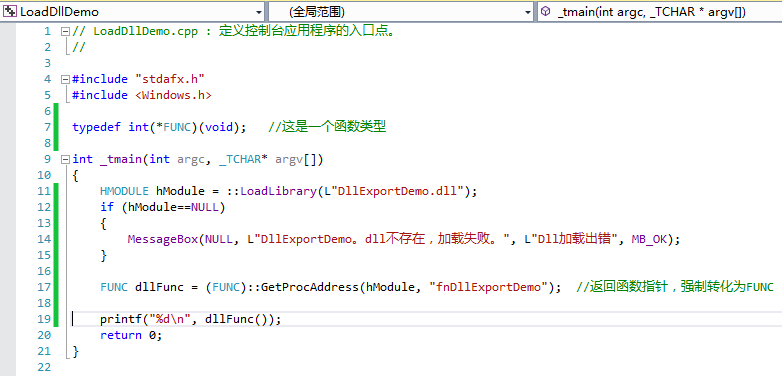The height and width of the screenshot is (376, 782).
Task: Click line number 3 in the gutter
Action: 47,63
